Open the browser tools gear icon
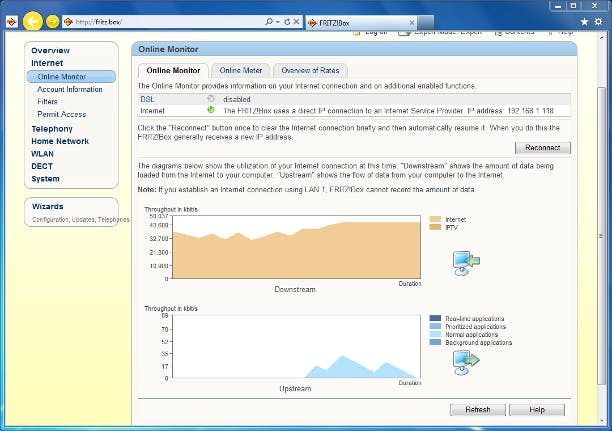This screenshot has width=612, height=431. (x=598, y=22)
